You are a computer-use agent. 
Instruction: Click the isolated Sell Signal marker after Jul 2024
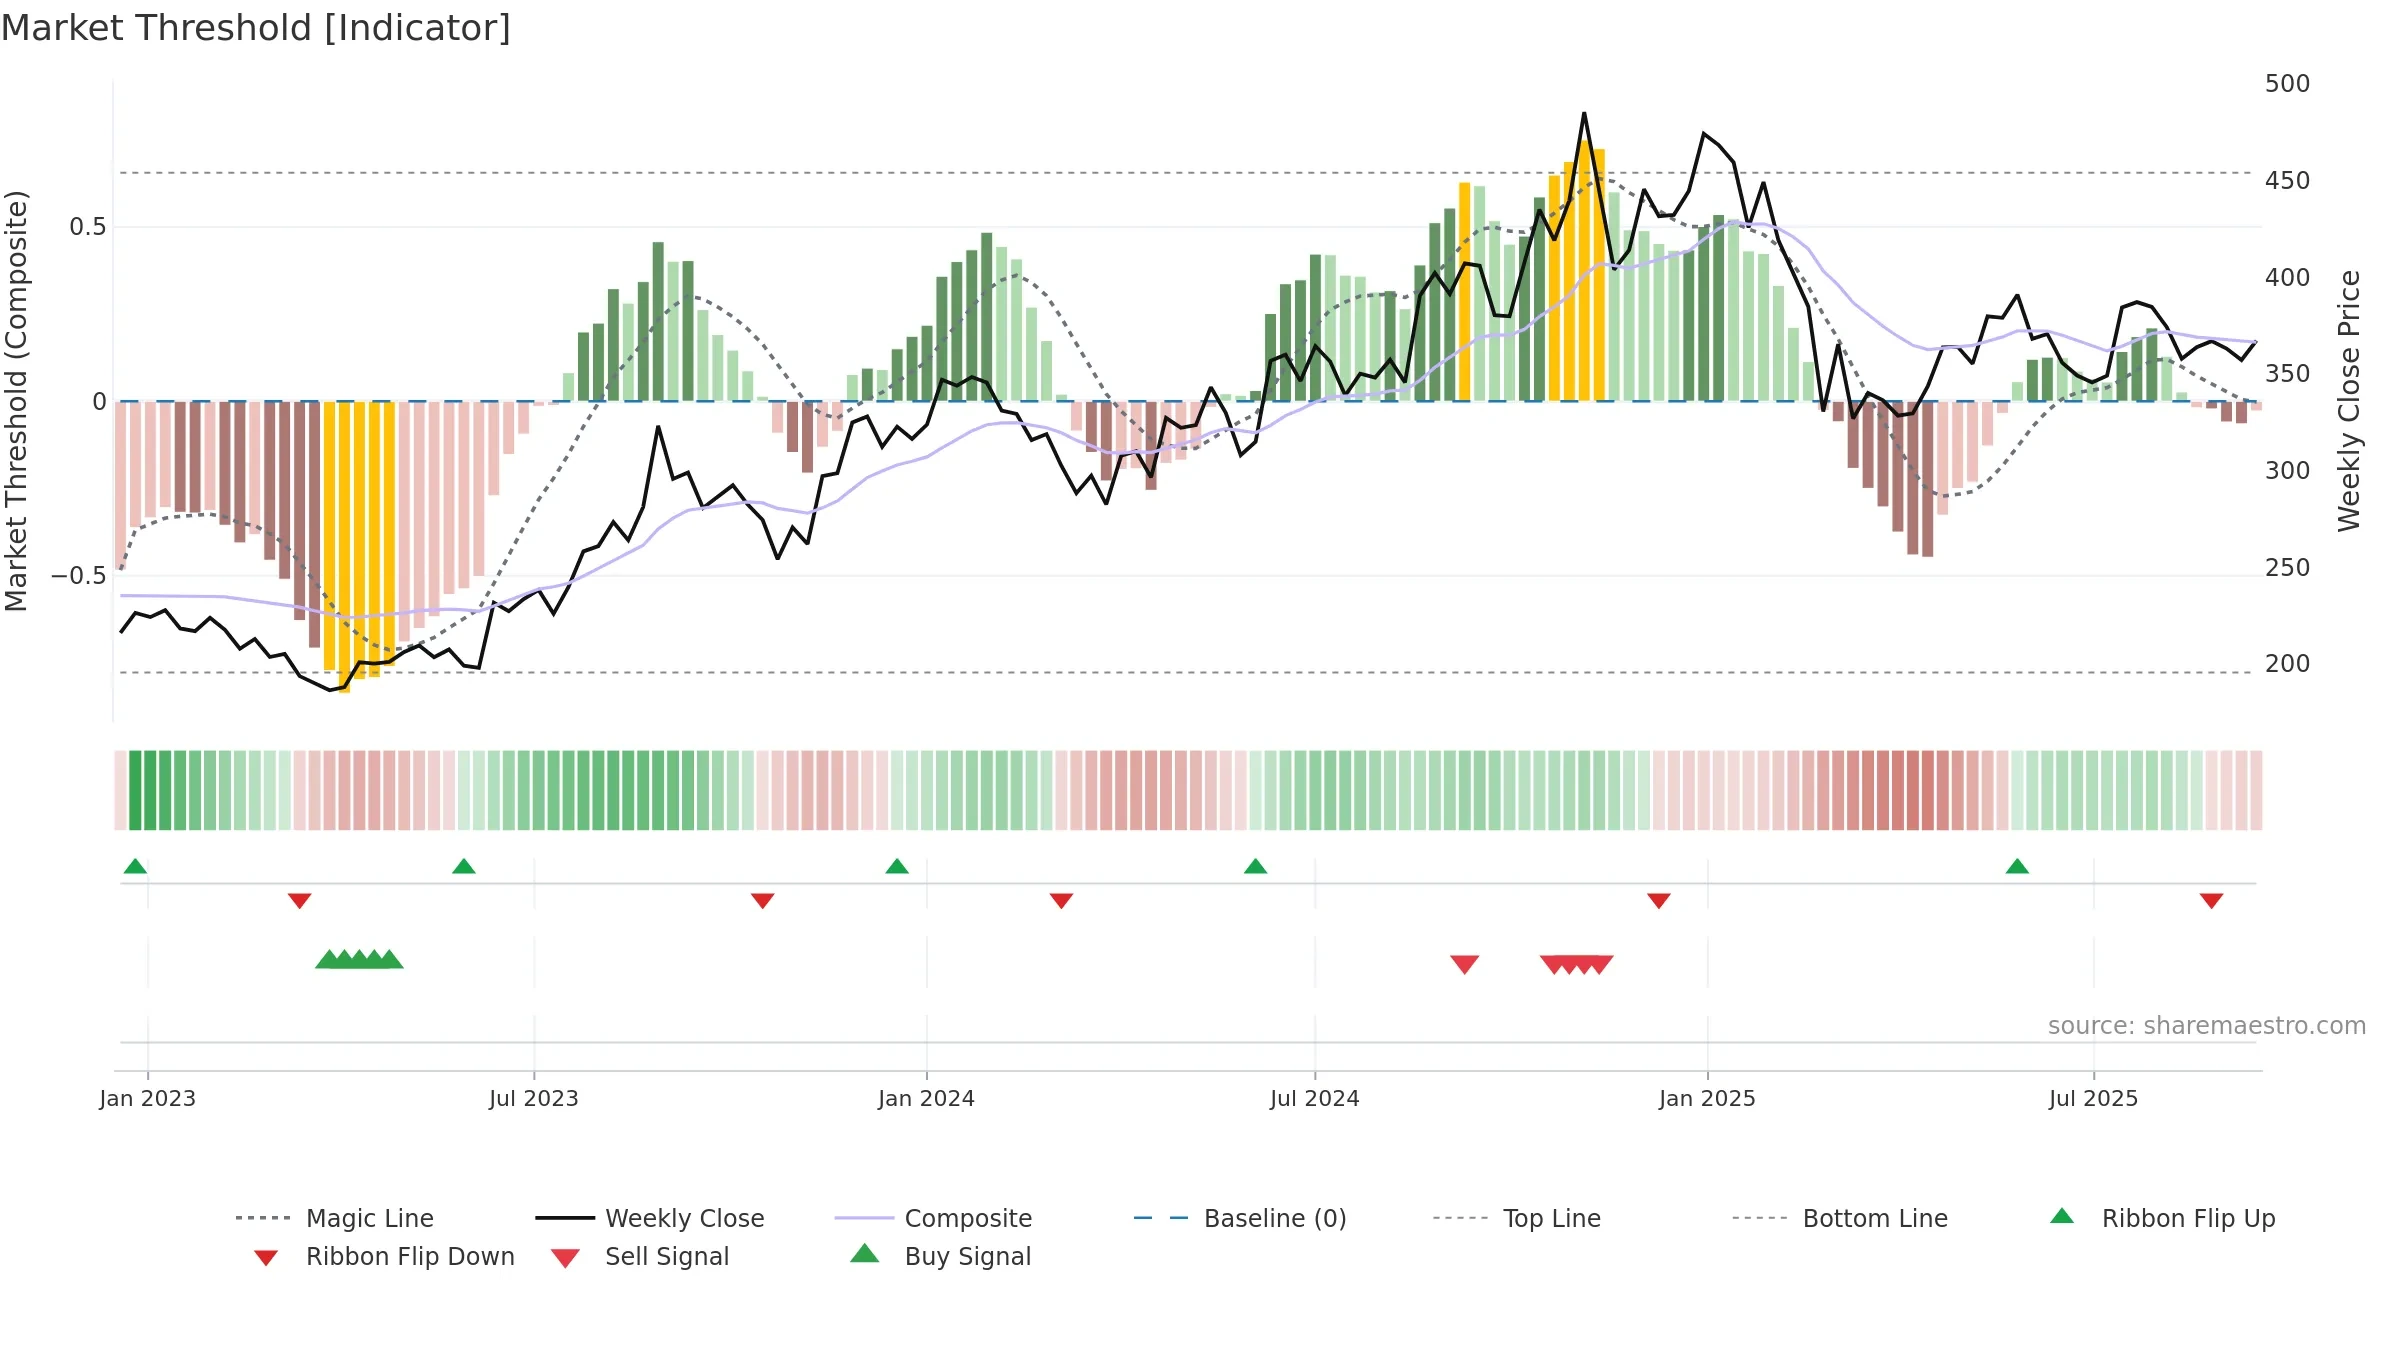pyautogui.click(x=1465, y=964)
